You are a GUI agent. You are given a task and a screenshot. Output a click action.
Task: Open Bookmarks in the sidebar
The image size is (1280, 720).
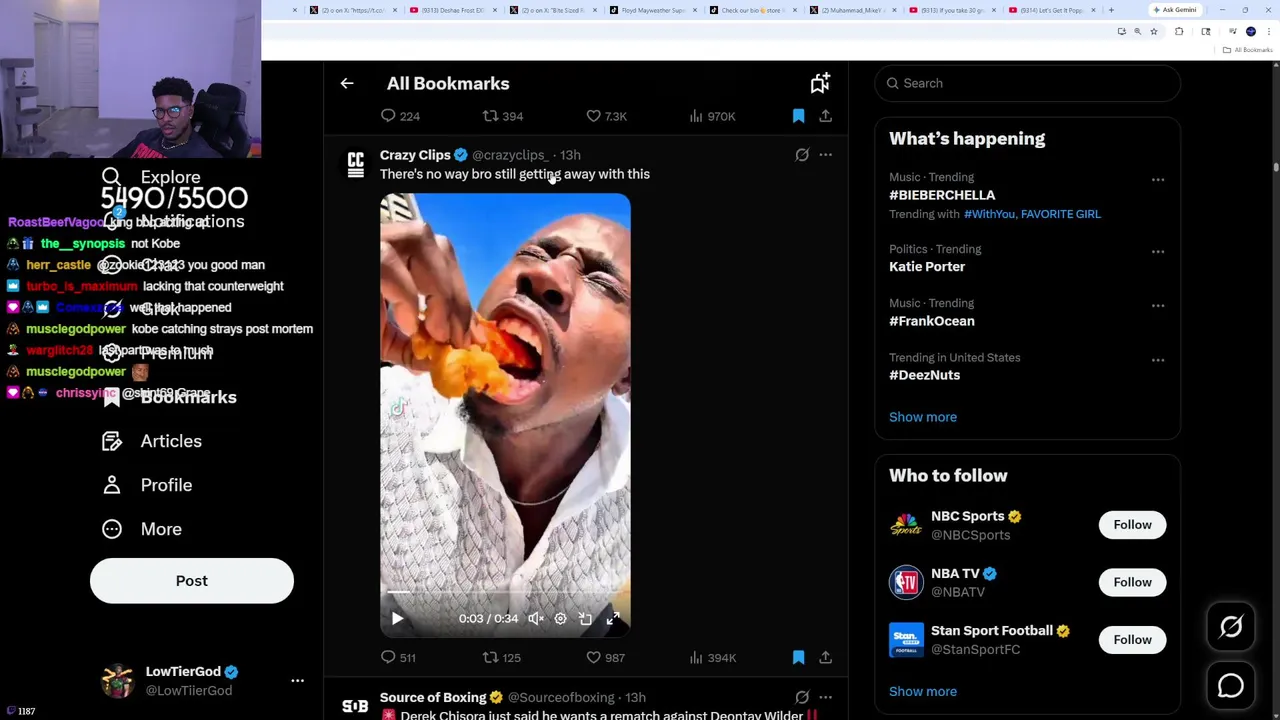coord(169,397)
